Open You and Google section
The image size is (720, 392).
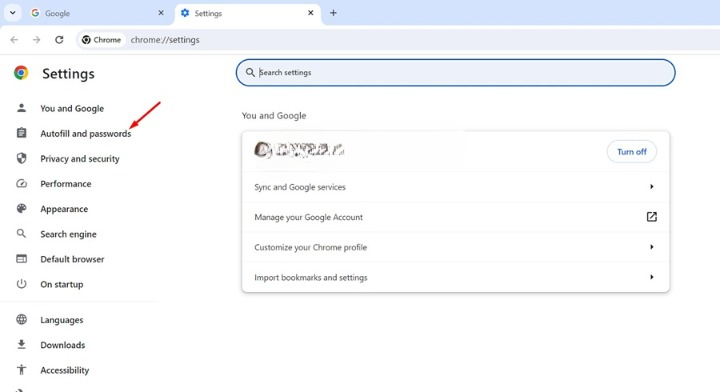(72, 108)
